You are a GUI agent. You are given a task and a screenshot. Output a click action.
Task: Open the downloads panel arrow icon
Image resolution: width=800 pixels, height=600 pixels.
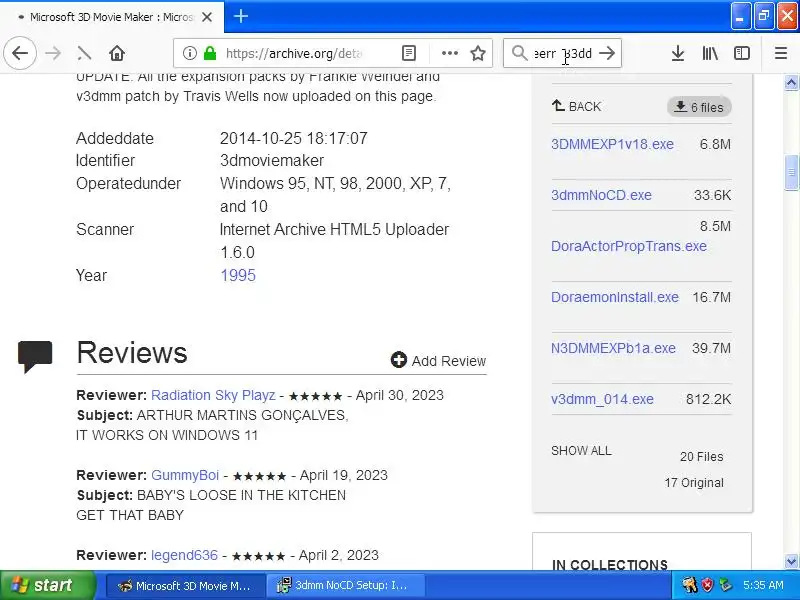(678, 53)
